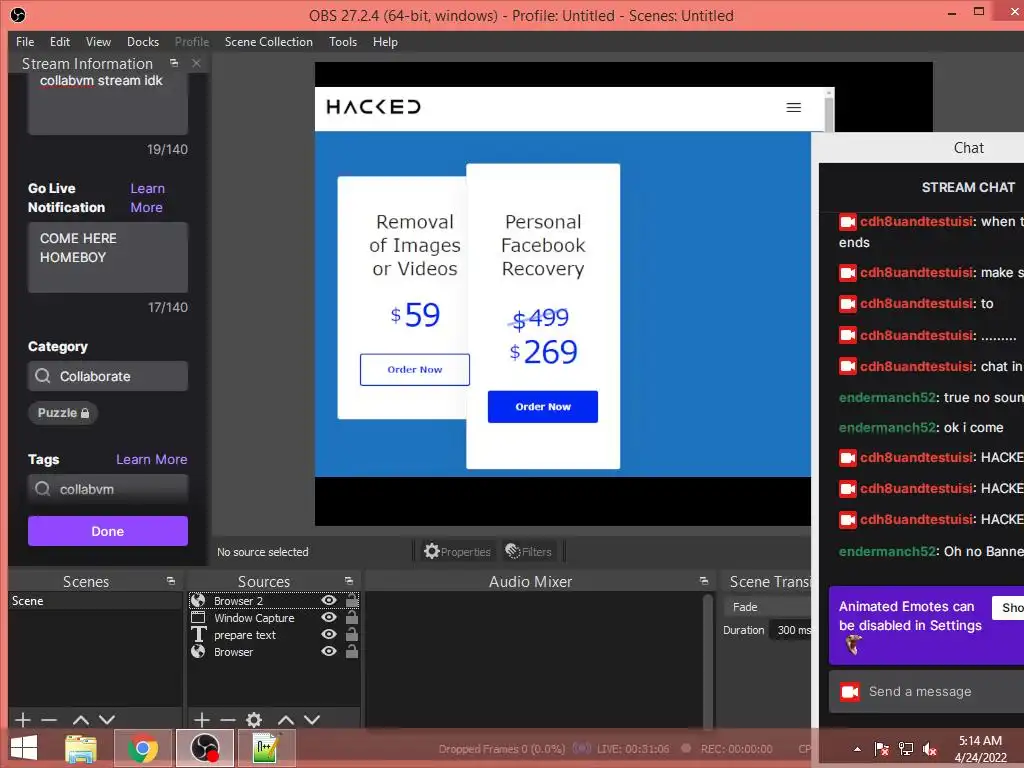Click the Collaborate category search field
1024x768 pixels.
(108, 376)
